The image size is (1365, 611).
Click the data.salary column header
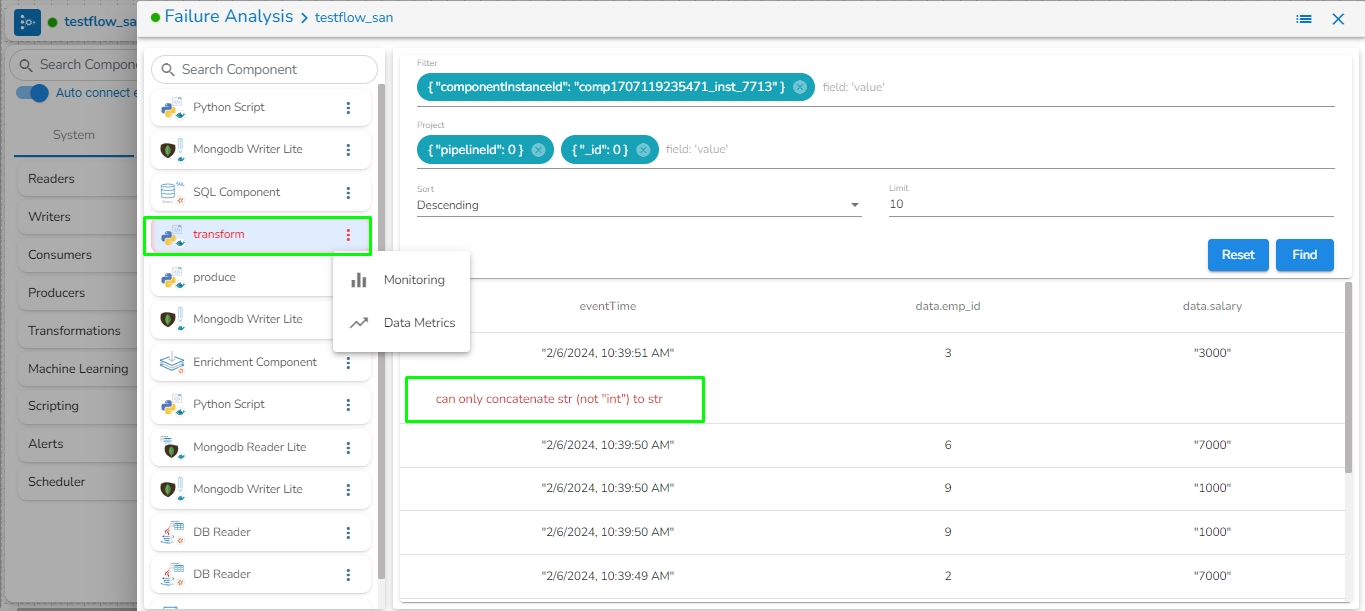(1212, 306)
